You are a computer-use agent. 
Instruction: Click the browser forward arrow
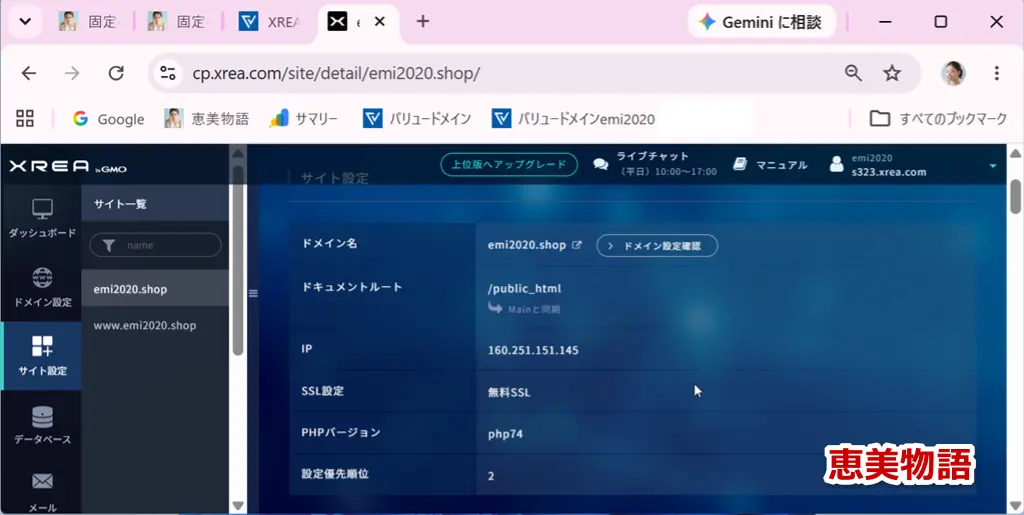[x=72, y=73]
